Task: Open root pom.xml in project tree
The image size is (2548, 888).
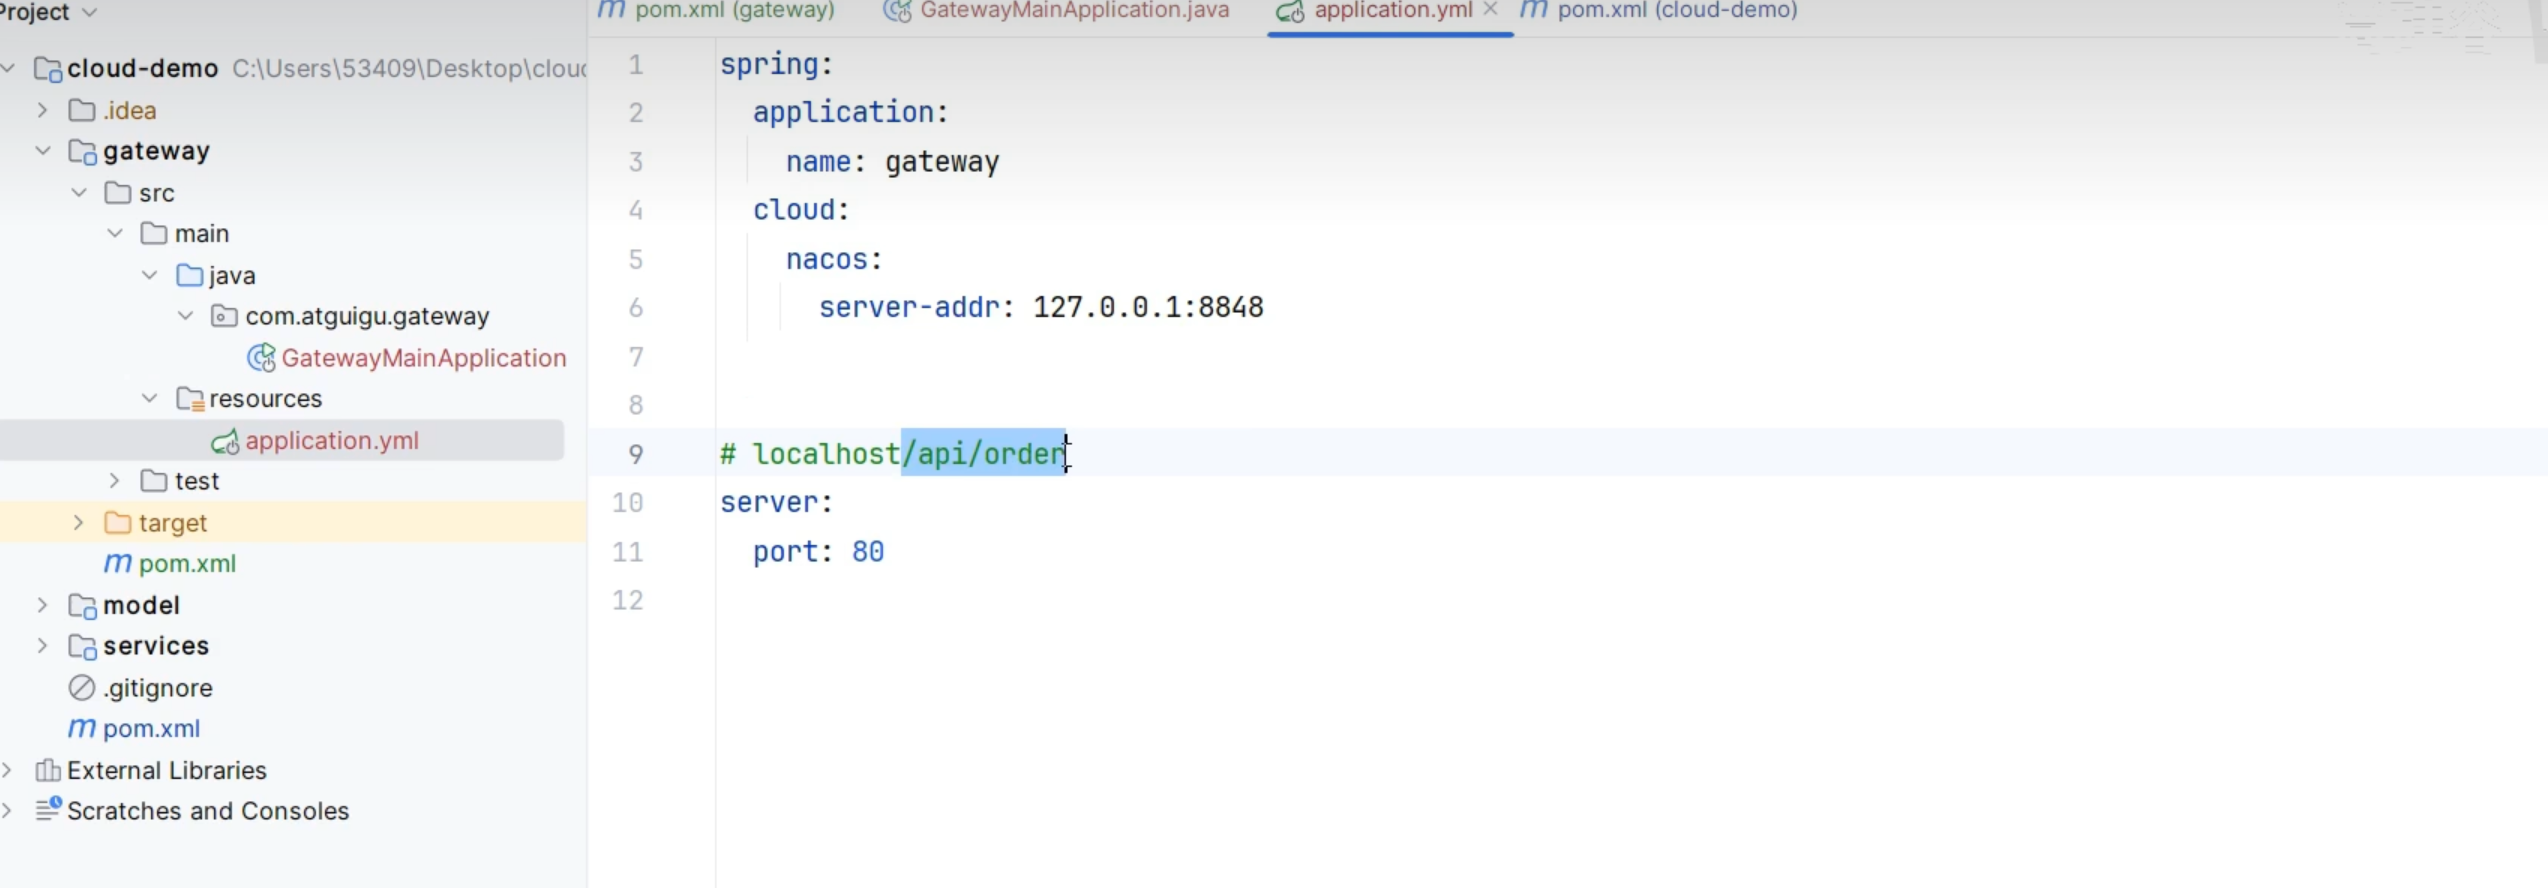Action: click(x=151, y=729)
